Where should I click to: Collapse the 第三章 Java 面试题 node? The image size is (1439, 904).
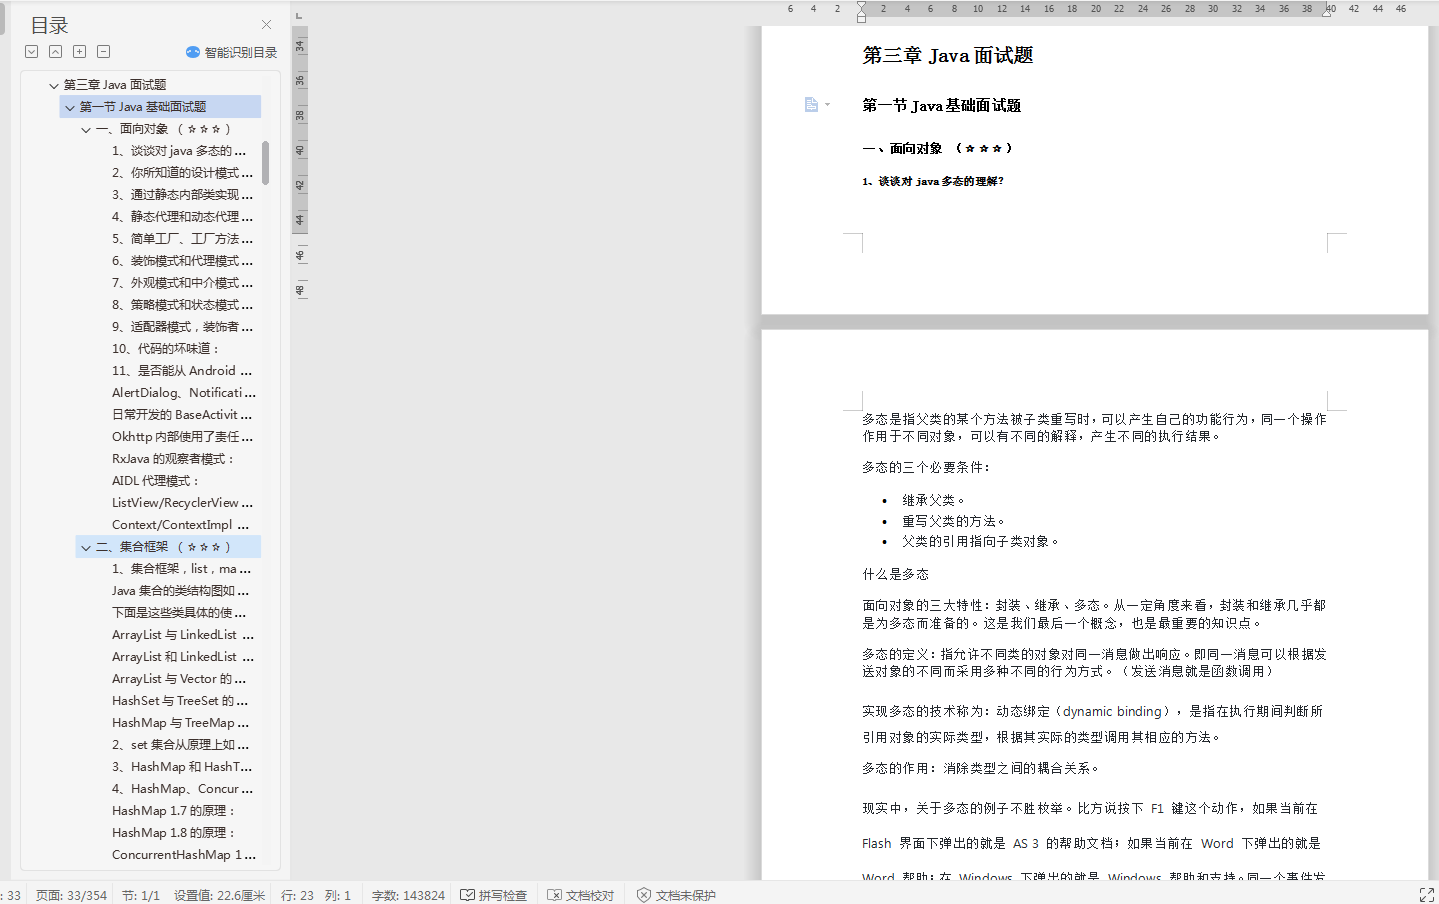click(54, 85)
